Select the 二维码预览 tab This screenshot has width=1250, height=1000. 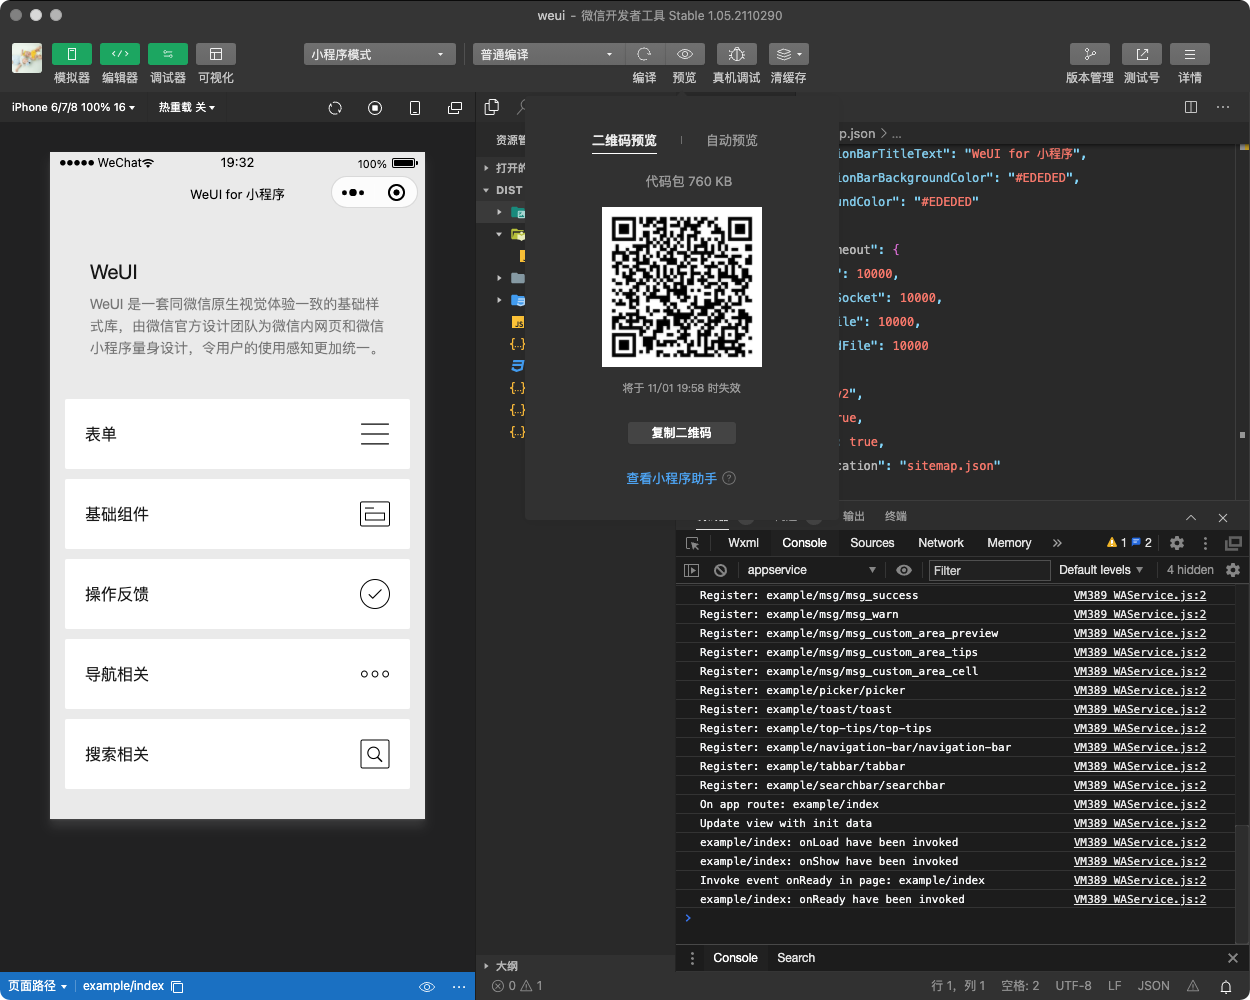(x=624, y=141)
